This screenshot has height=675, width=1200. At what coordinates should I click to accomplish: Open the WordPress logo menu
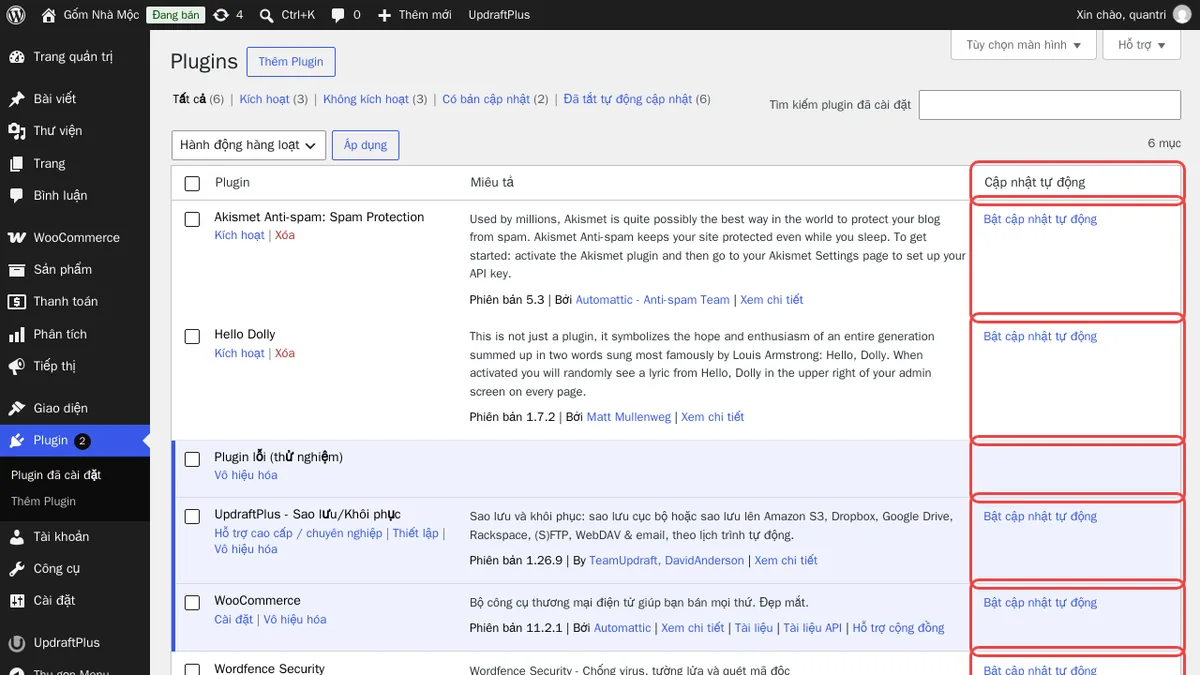(x=16, y=15)
